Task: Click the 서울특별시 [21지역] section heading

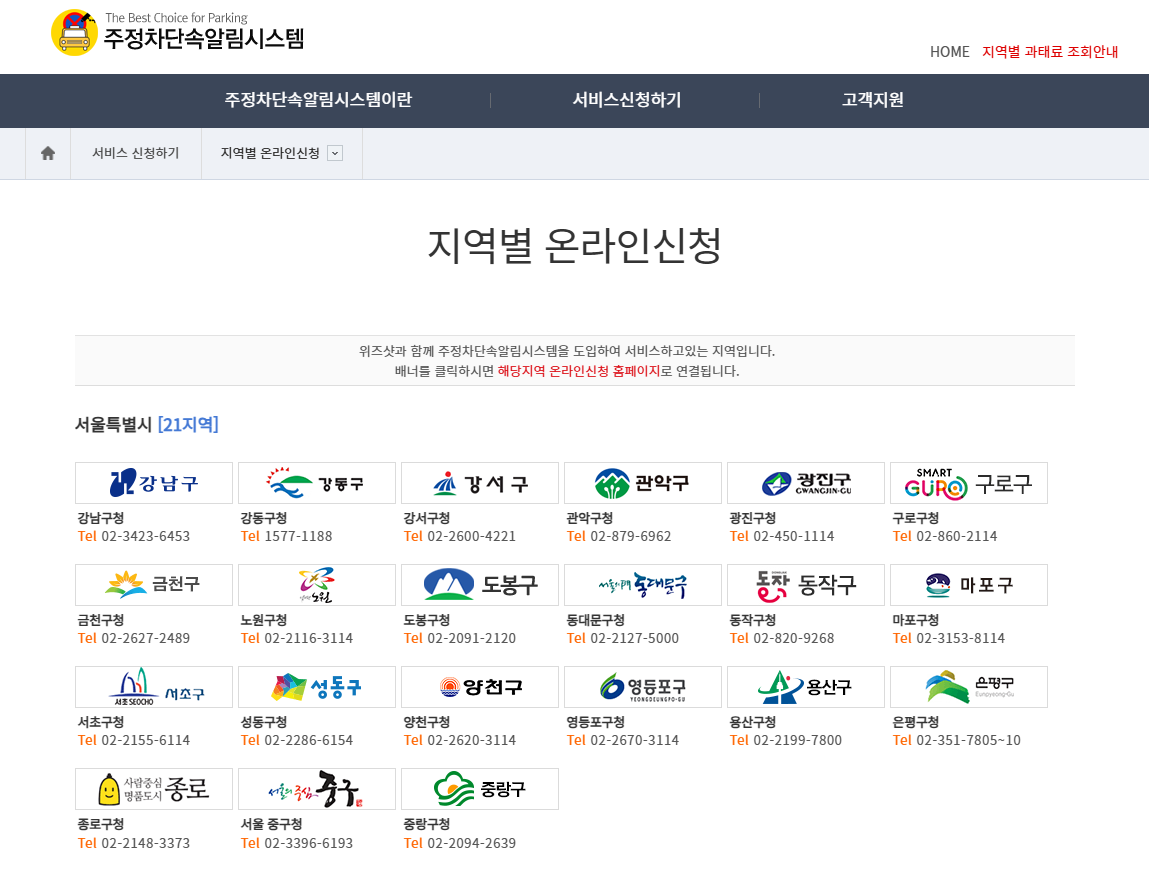Action: tap(147, 424)
